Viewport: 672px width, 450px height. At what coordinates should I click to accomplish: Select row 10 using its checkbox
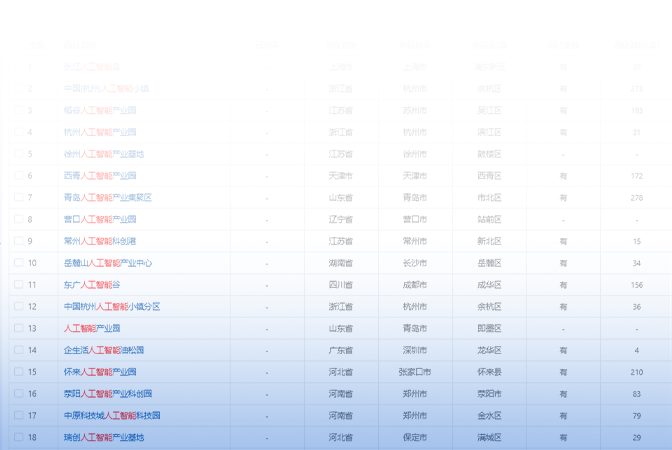tap(18, 262)
